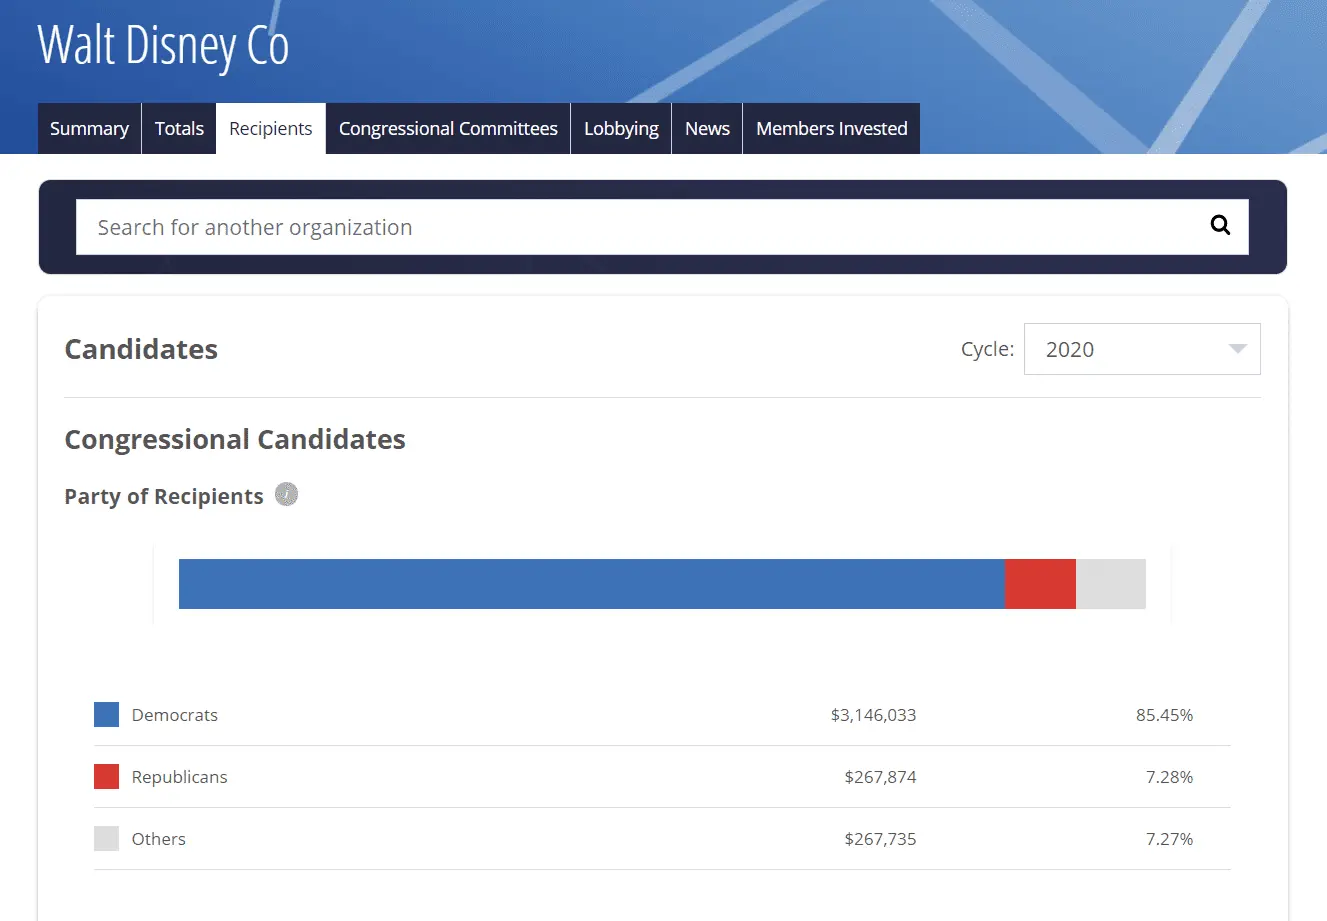Open the Lobbying tab
This screenshot has width=1327, height=921.
point(621,129)
